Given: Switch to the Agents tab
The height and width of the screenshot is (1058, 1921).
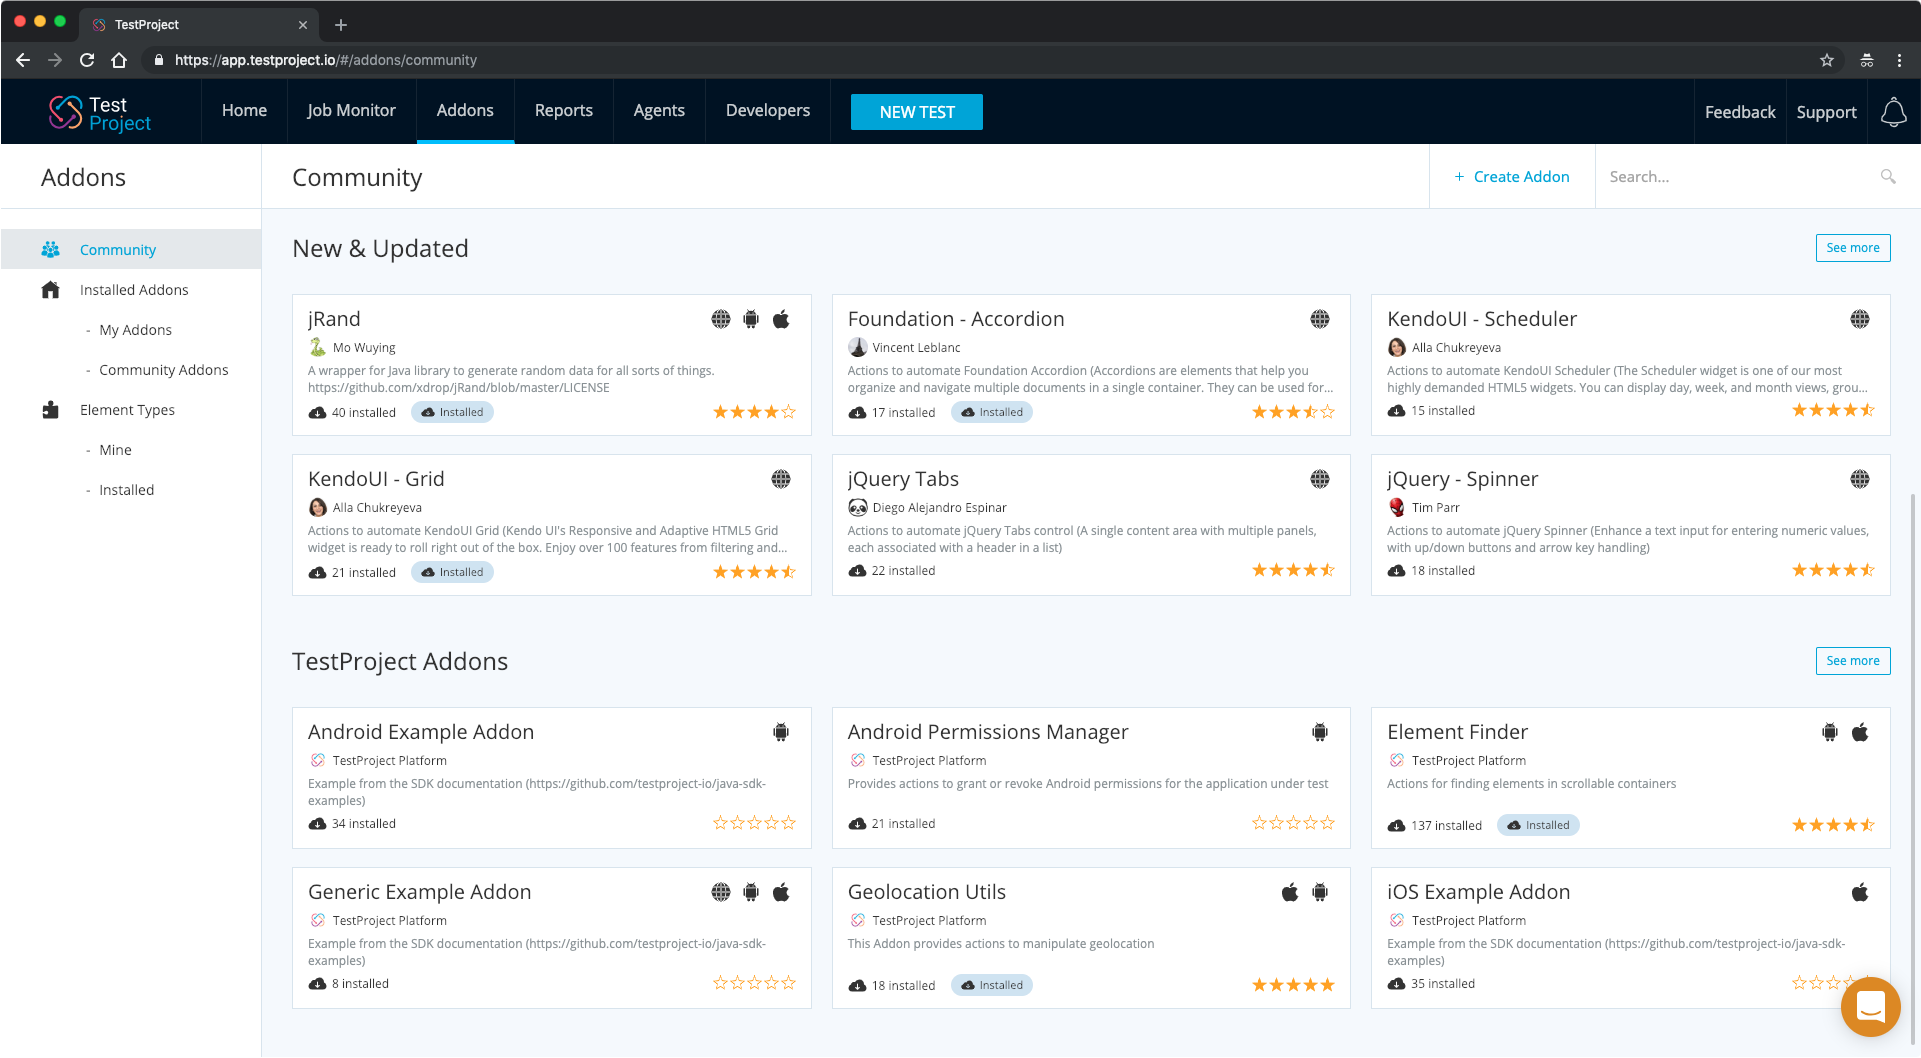Looking at the screenshot, I should (x=659, y=111).
